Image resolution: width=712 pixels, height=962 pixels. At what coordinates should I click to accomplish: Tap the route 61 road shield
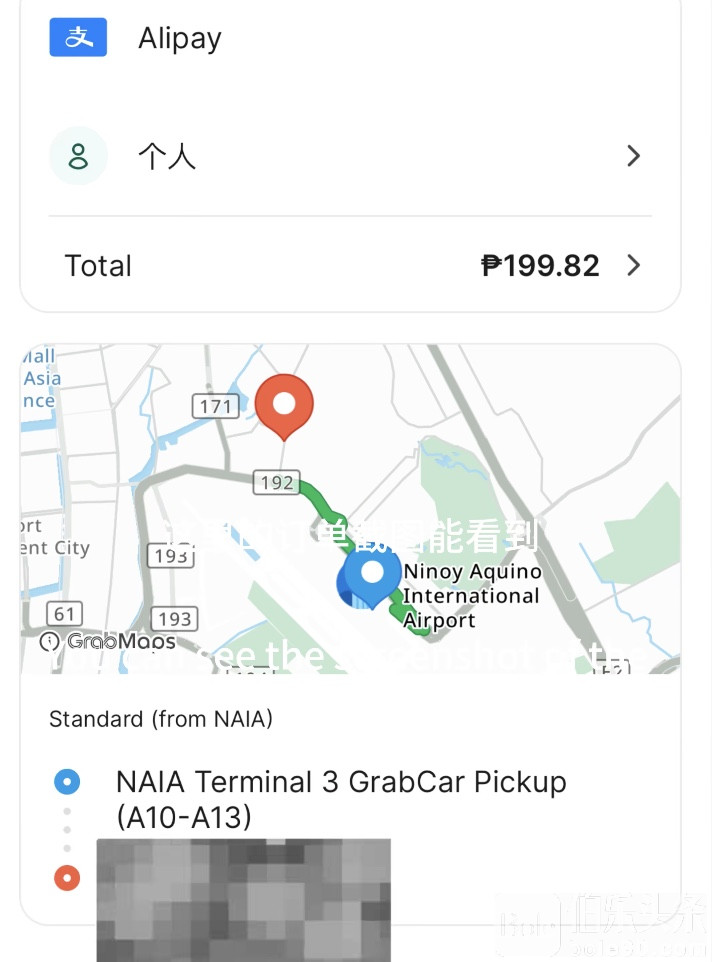pyautogui.click(x=65, y=614)
